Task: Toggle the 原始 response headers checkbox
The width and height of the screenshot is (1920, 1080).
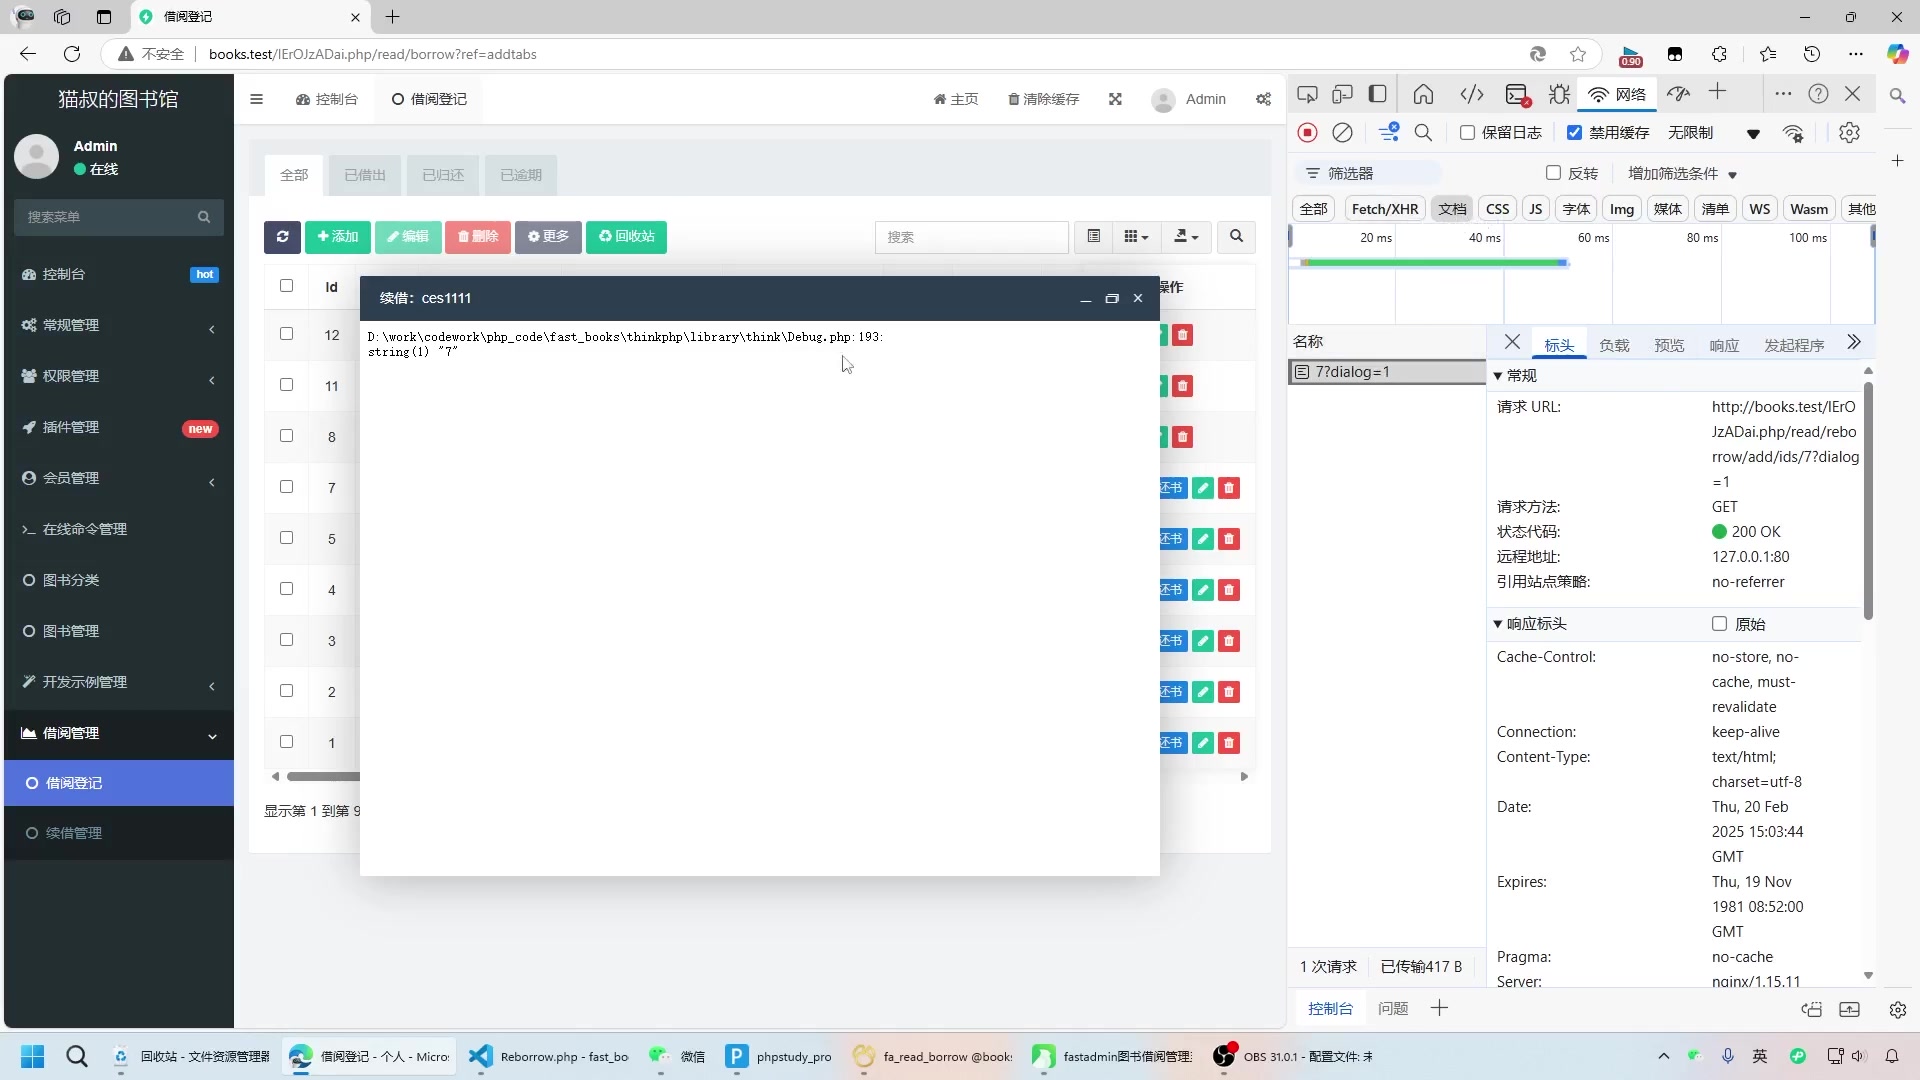Action: (1719, 624)
